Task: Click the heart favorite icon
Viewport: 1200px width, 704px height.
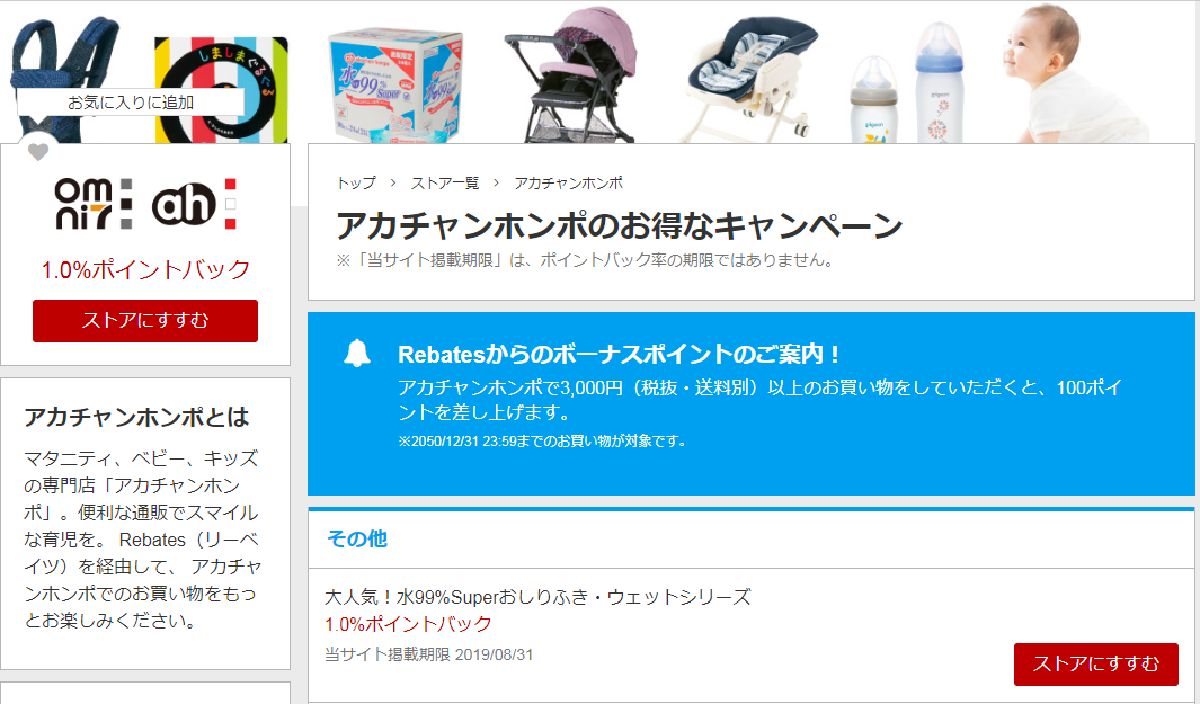Action: (x=38, y=152)
